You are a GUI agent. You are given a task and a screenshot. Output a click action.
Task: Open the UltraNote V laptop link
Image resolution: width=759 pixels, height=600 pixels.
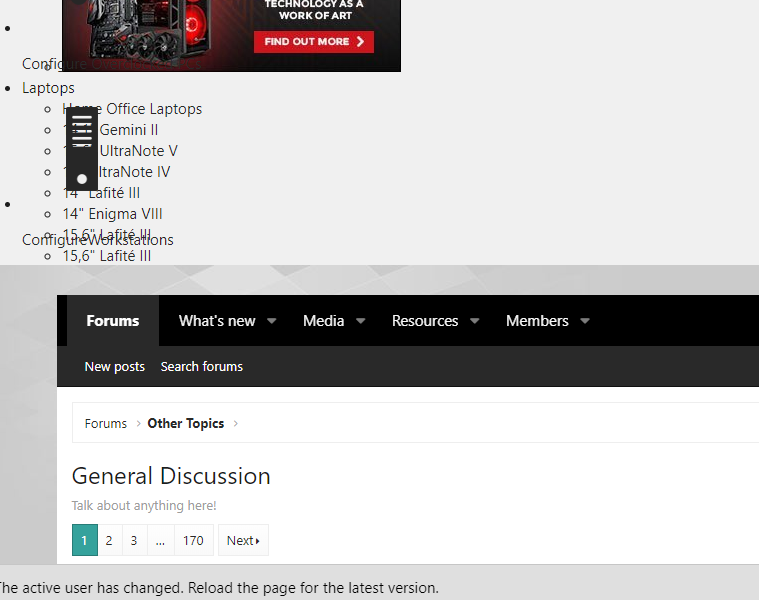coord(120,151)
